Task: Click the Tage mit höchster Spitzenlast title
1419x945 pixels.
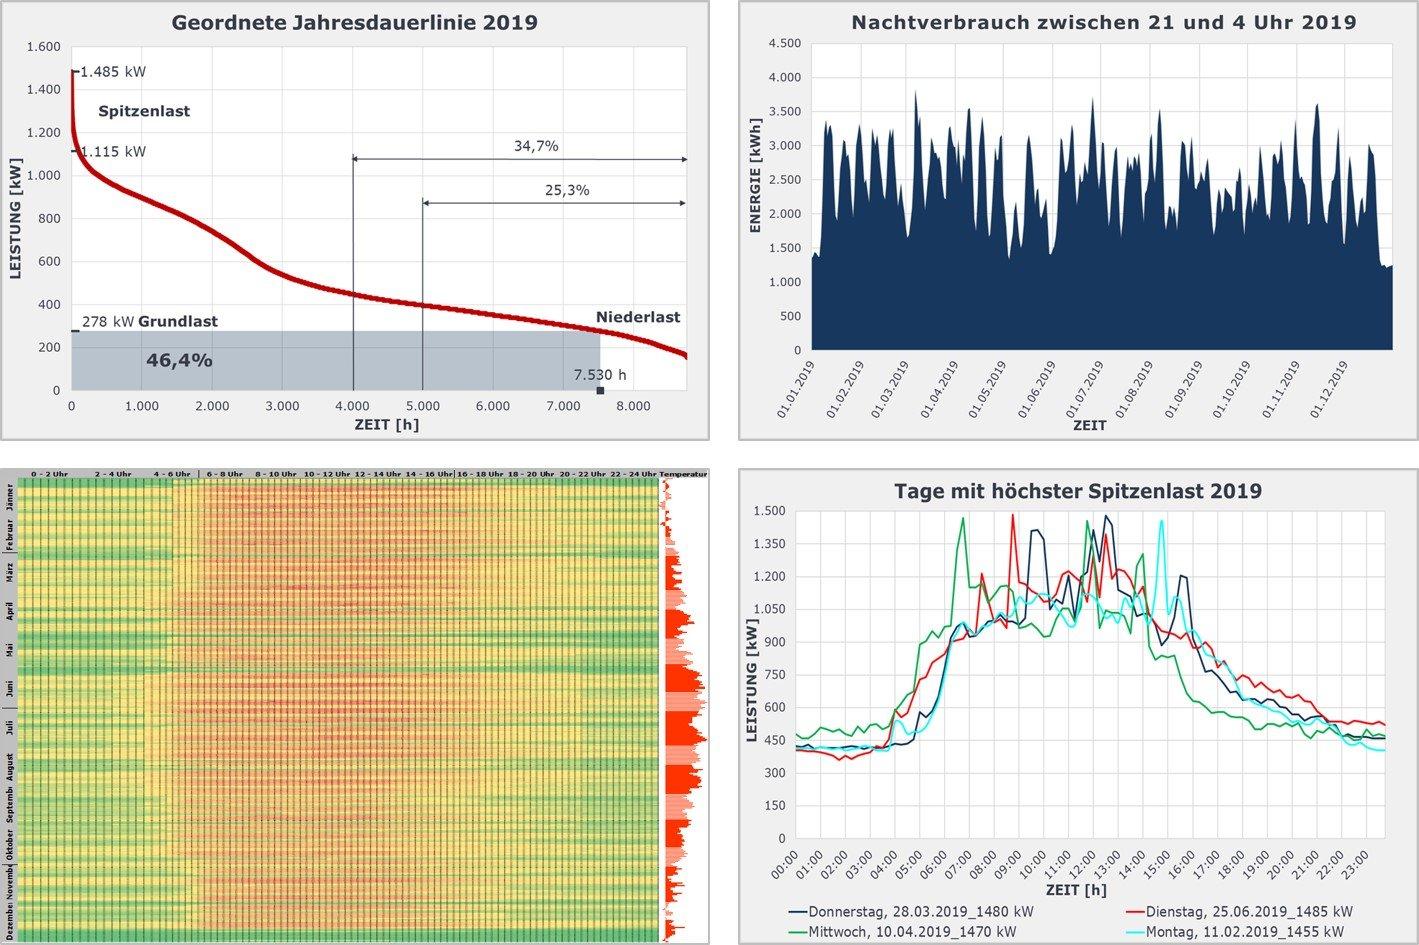Action: coord(1077,491)
